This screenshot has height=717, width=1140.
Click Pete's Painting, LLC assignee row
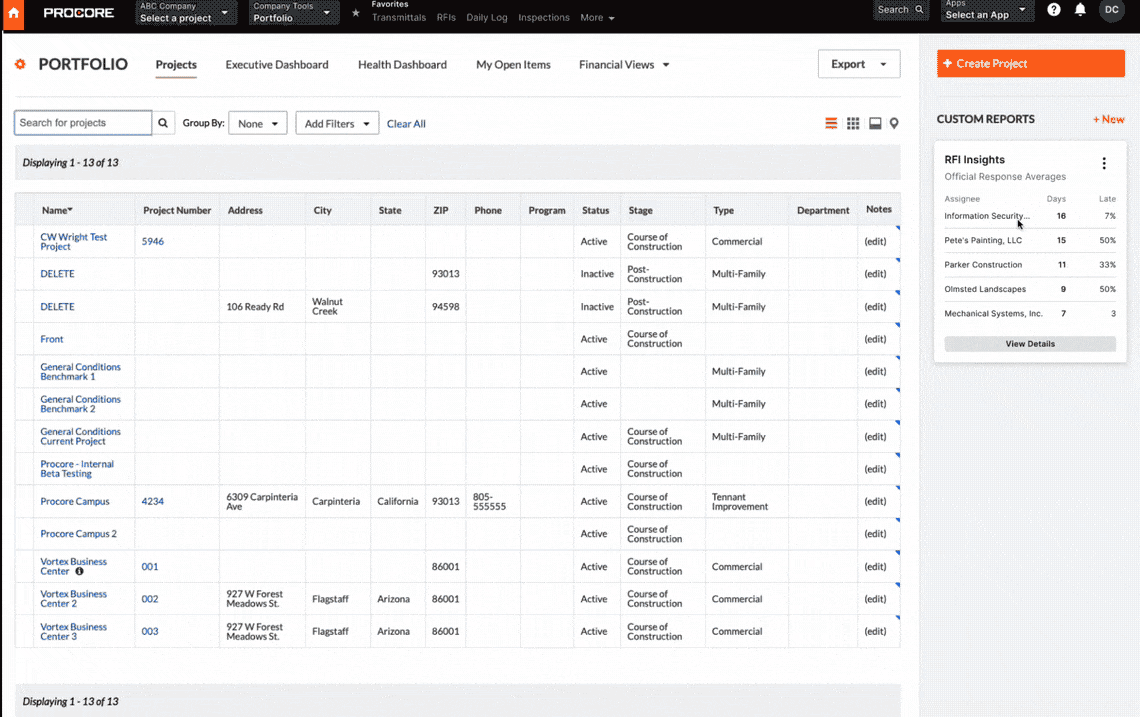[x=1029, y=241]
